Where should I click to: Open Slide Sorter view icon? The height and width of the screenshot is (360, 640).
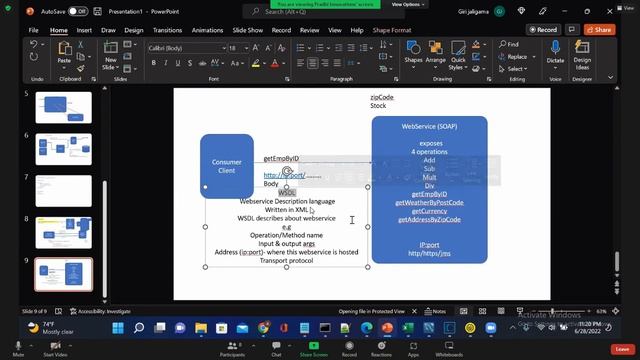482,311
